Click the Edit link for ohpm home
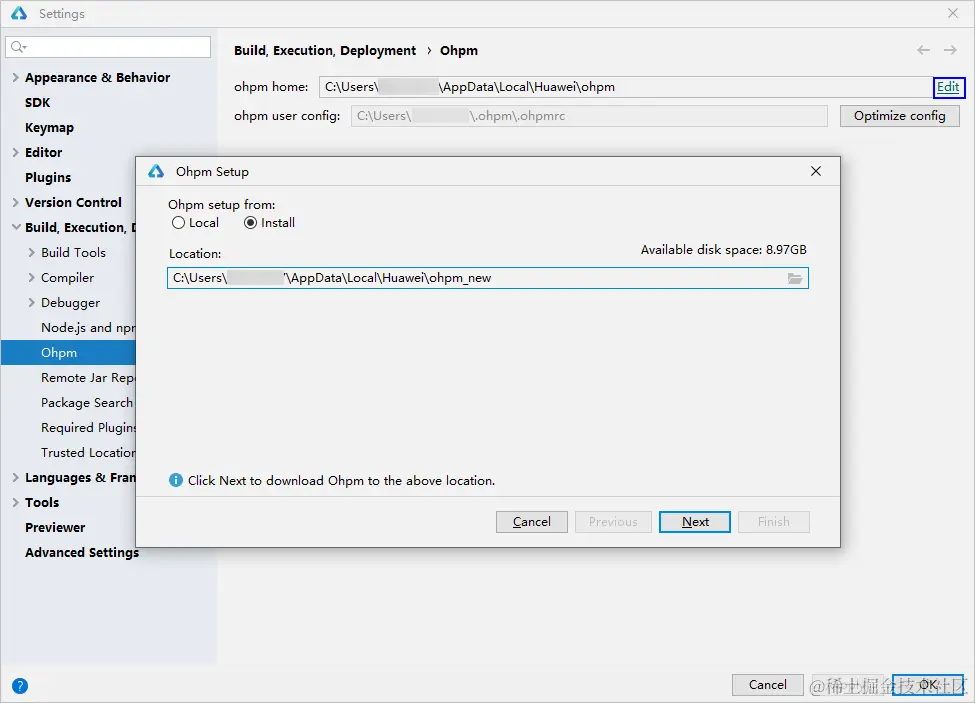 [x=948, y=87]
